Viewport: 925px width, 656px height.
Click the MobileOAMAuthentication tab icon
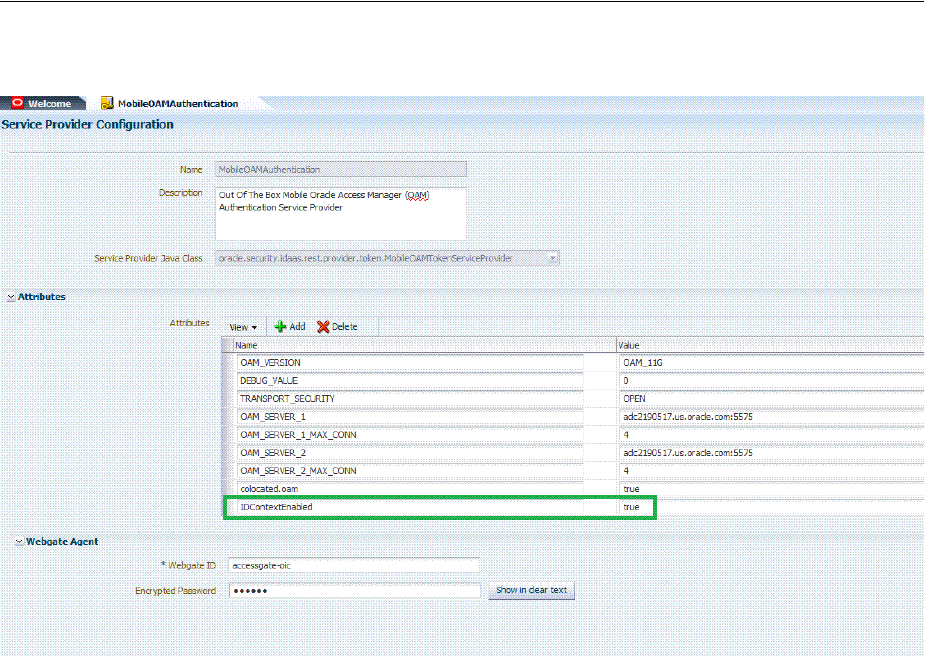(x=107, y=103)
